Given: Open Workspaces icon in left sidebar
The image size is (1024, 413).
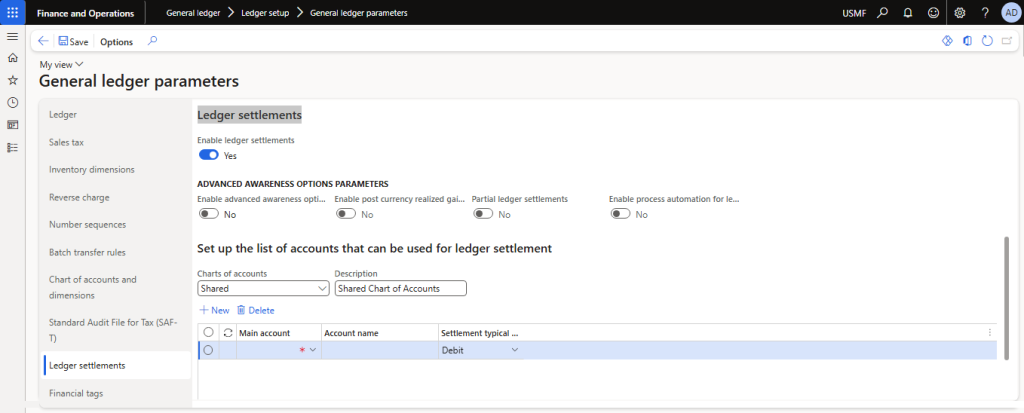Looking at the screenshot, I should tap(12, 125).
